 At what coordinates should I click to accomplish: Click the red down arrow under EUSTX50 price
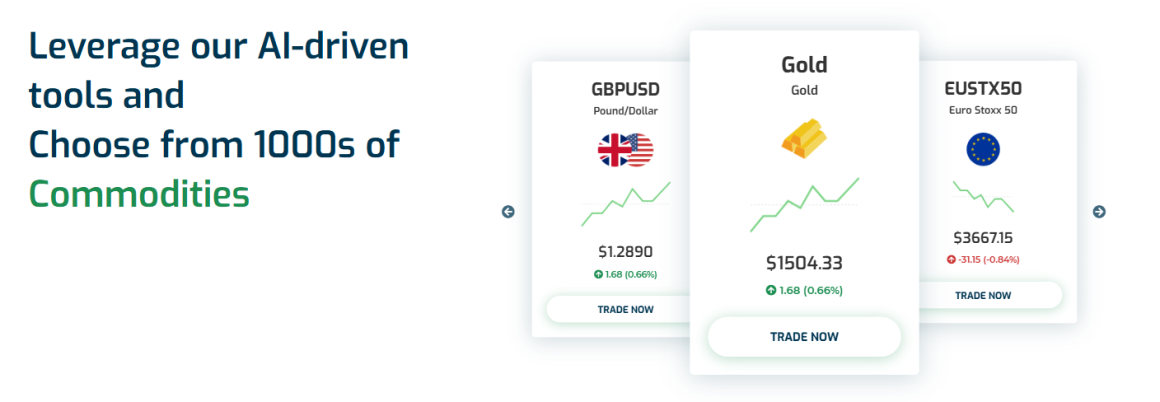pyautogui.click(x=951, y=259)
